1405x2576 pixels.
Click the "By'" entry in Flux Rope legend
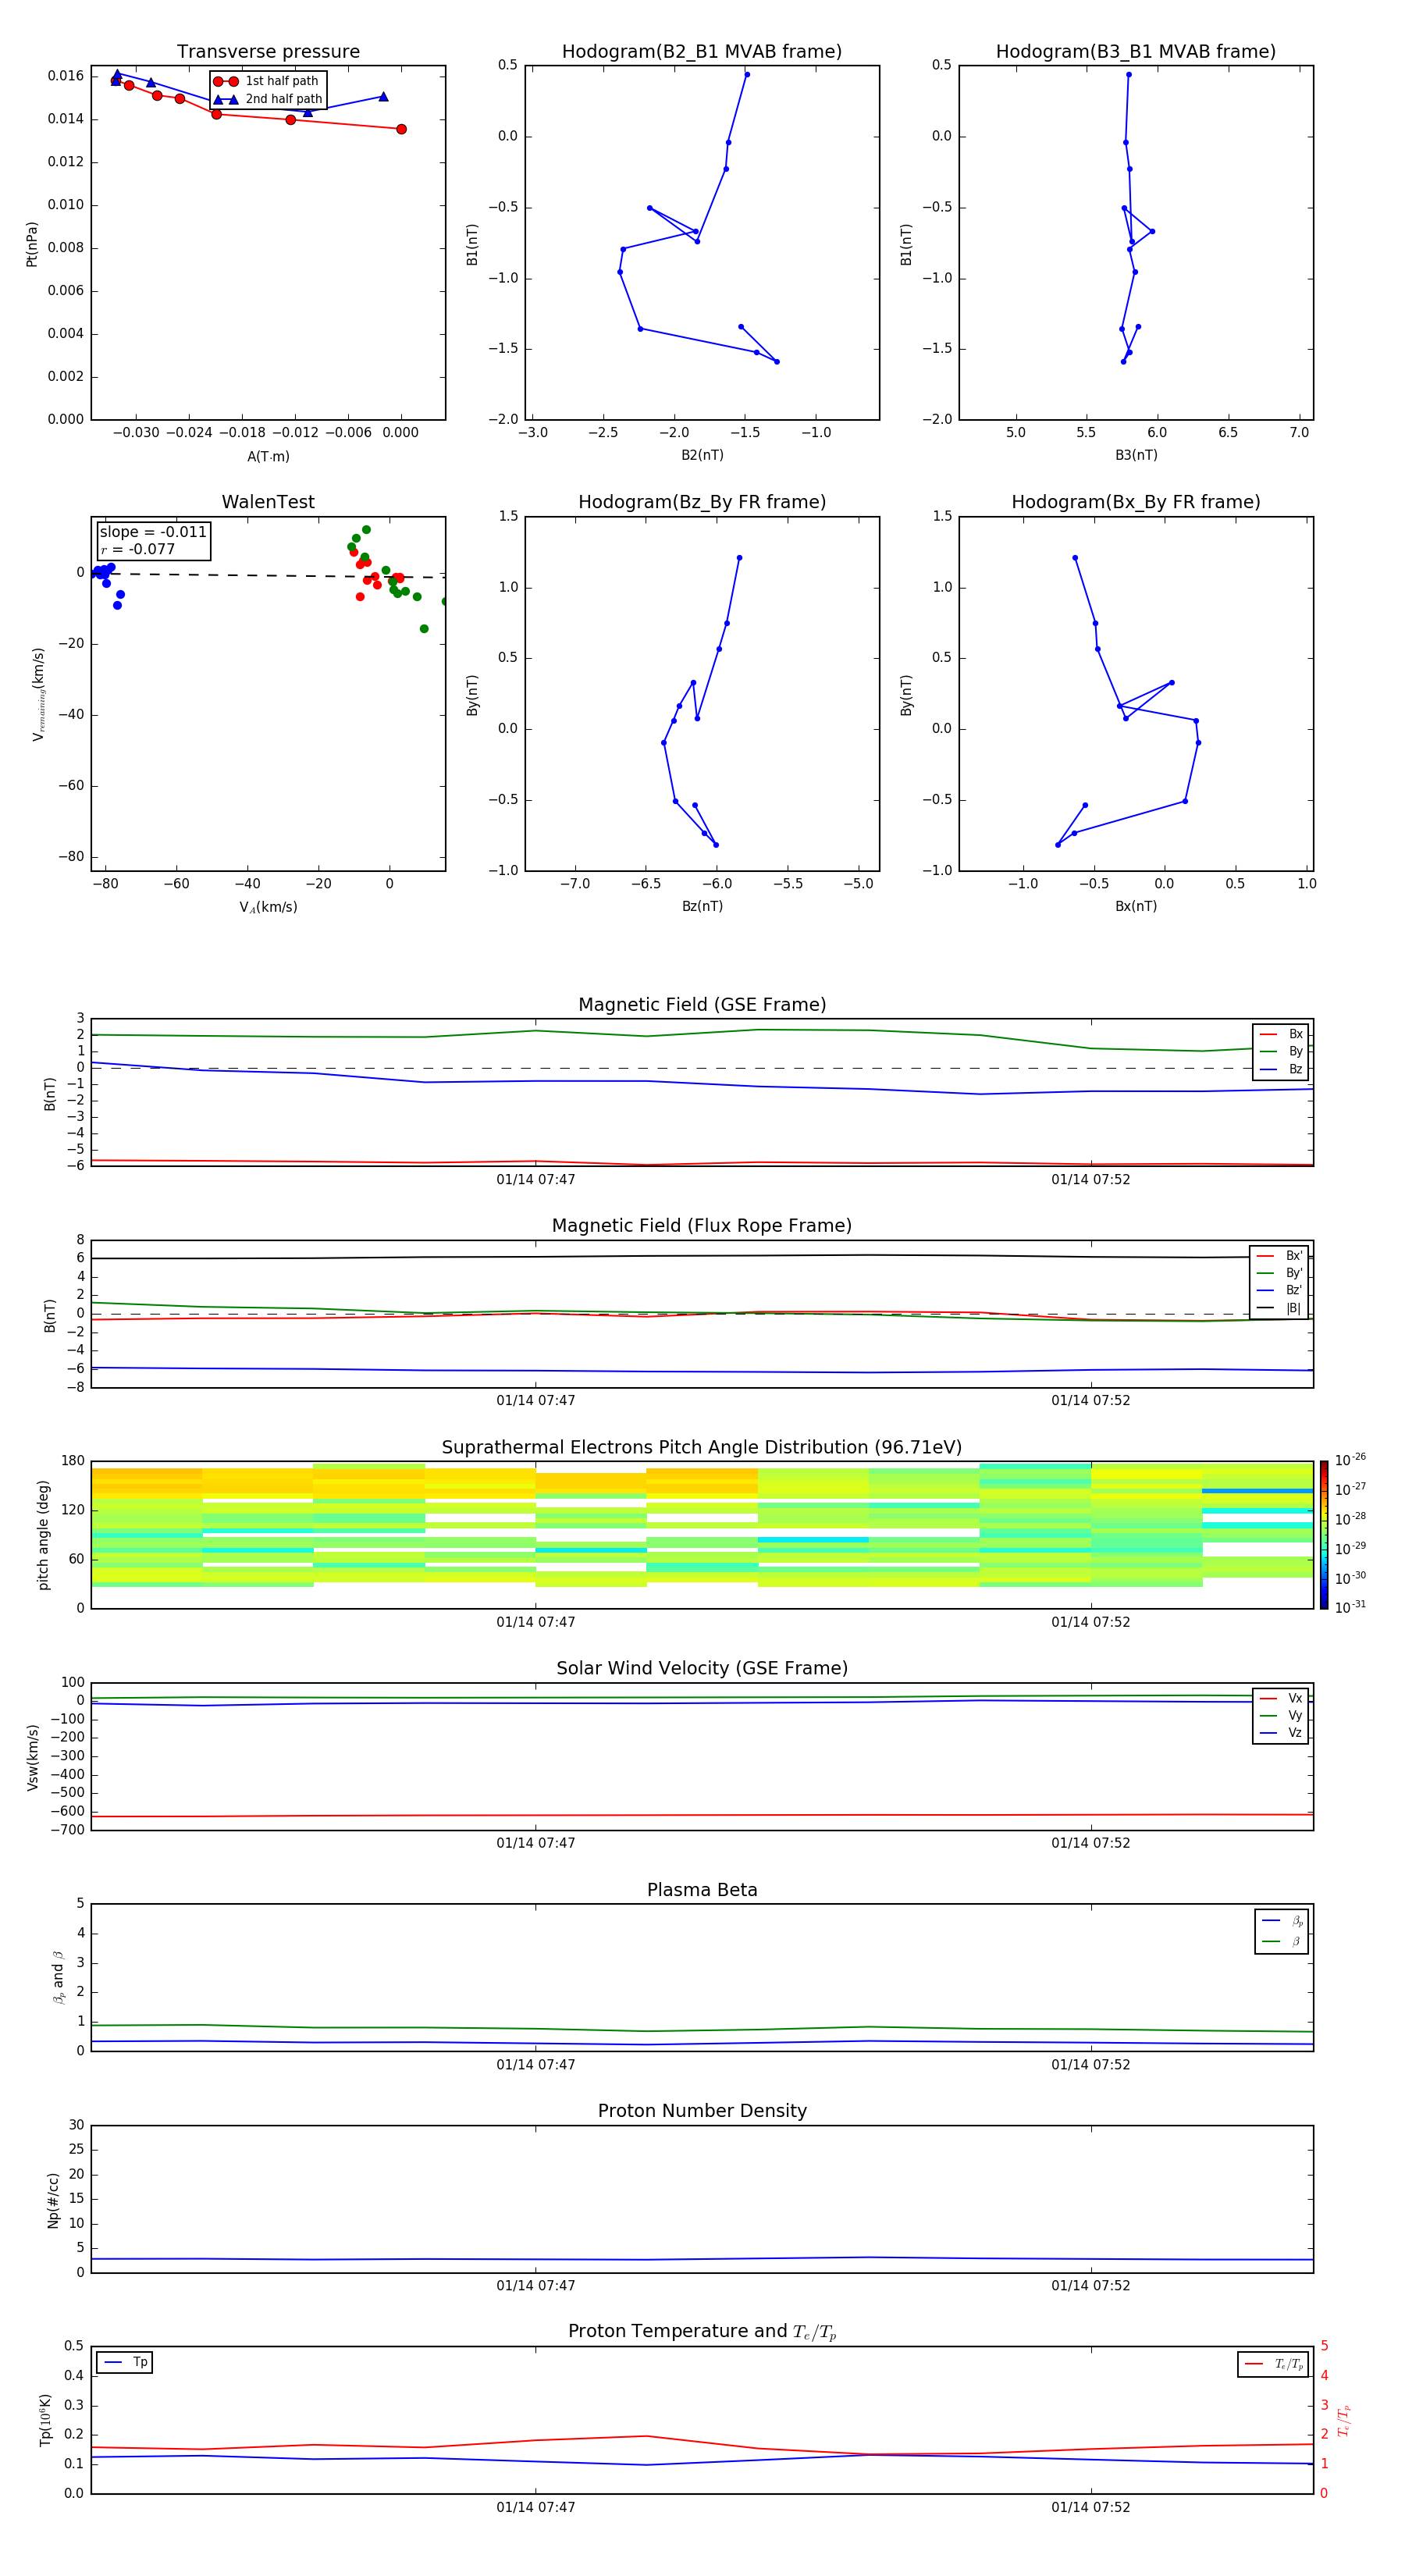[x=1279, y=1273]
